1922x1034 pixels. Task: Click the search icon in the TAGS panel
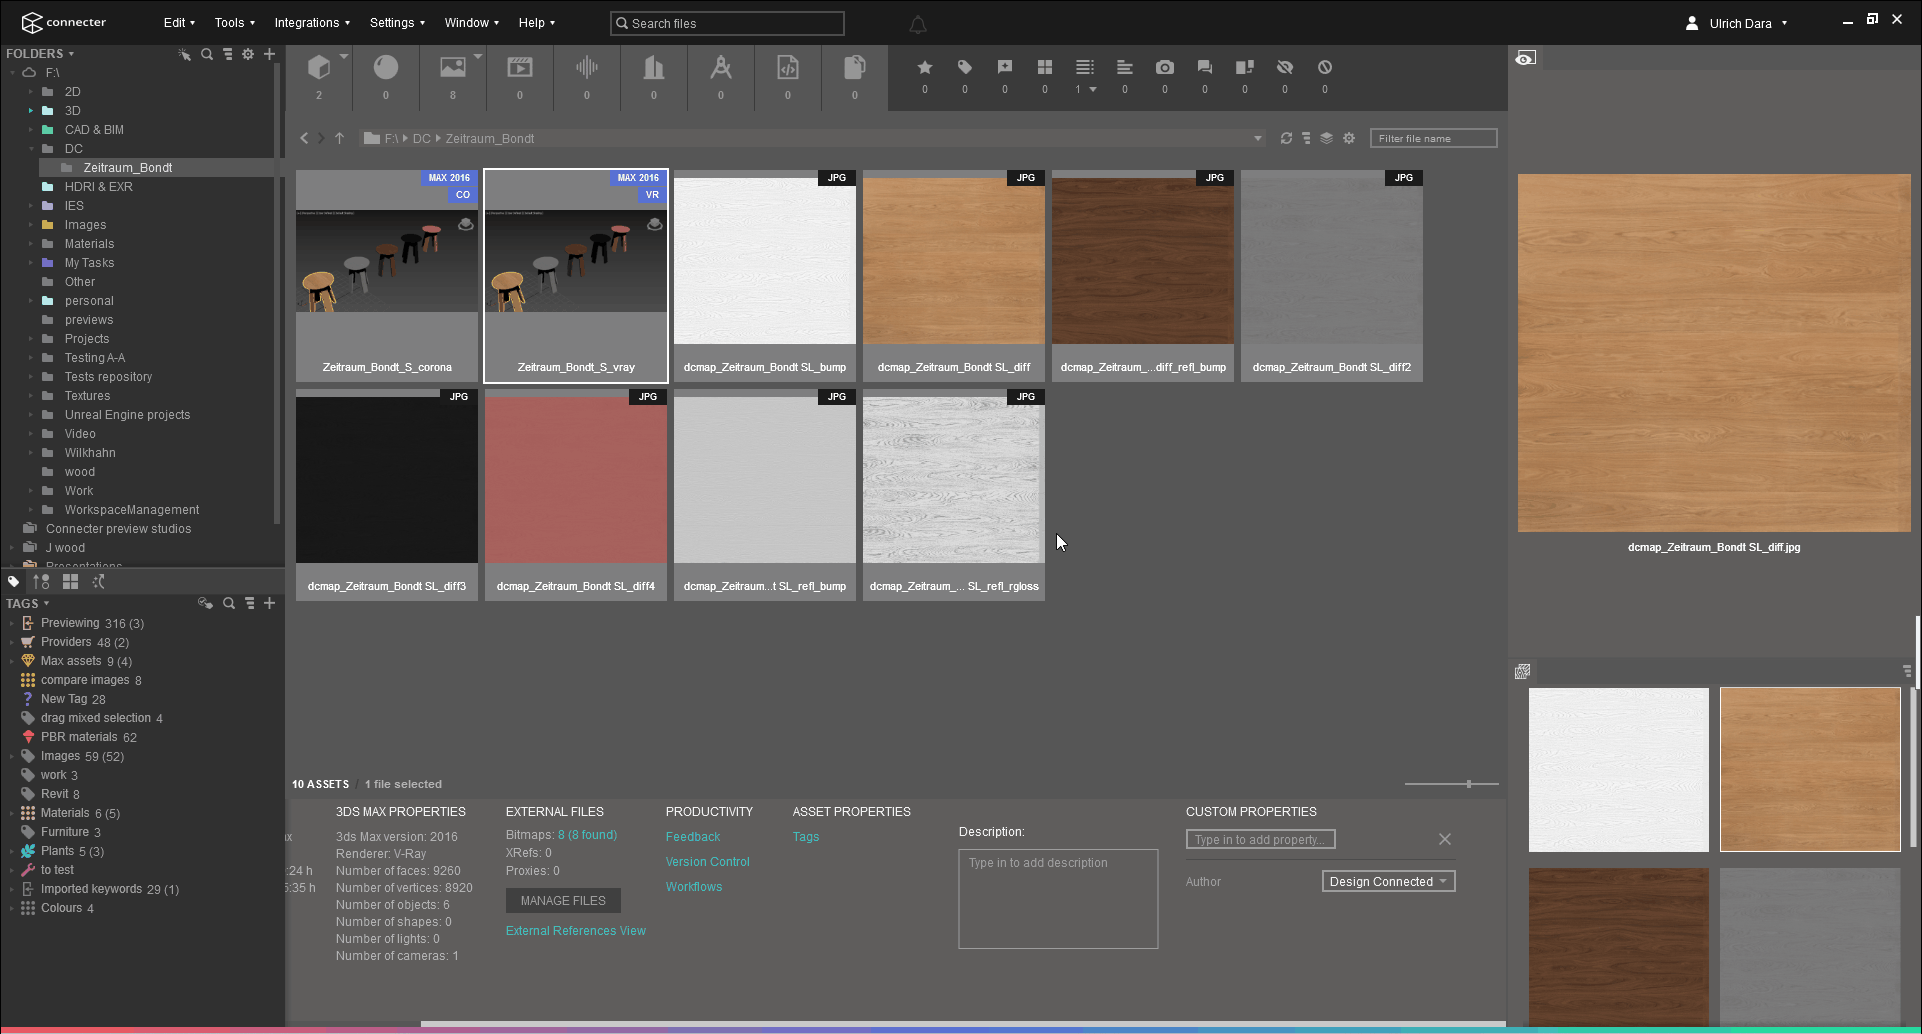(x=228, y=603)
